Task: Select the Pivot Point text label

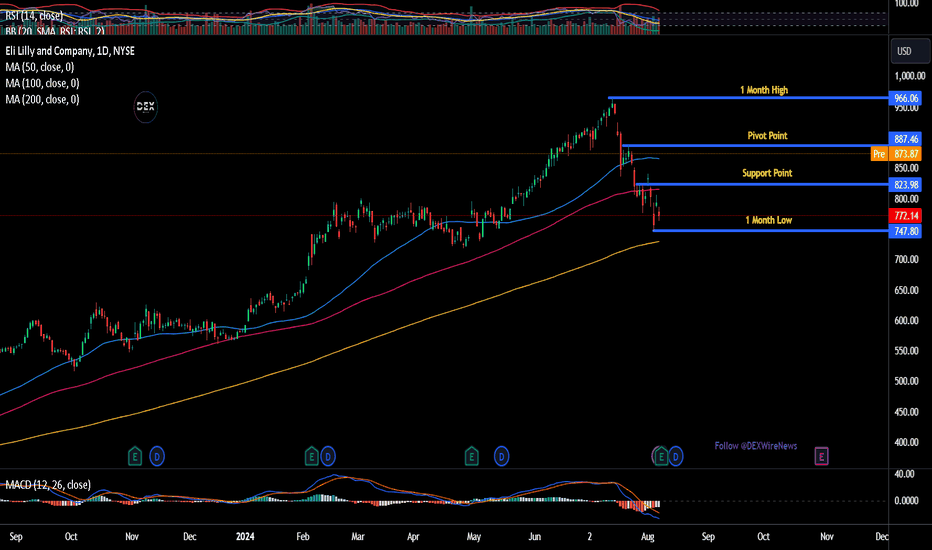Action: (x=767, y=136)
